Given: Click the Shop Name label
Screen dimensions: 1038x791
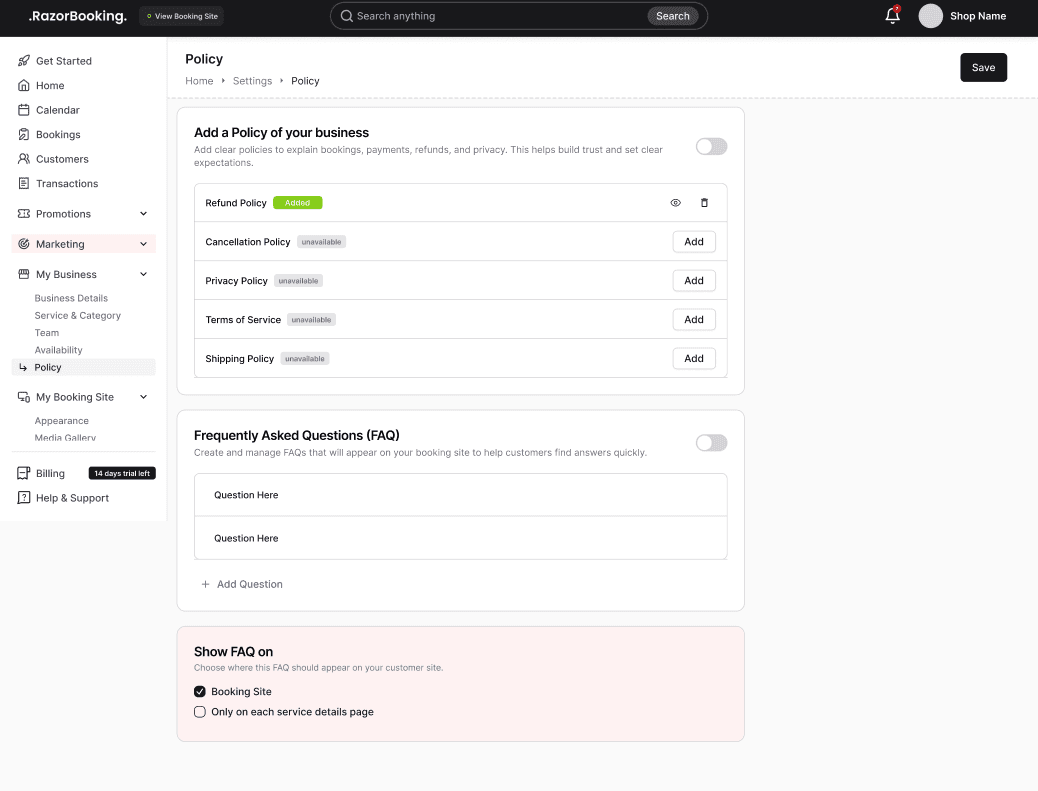Looking at the screenshot, I should coord(978,16).
